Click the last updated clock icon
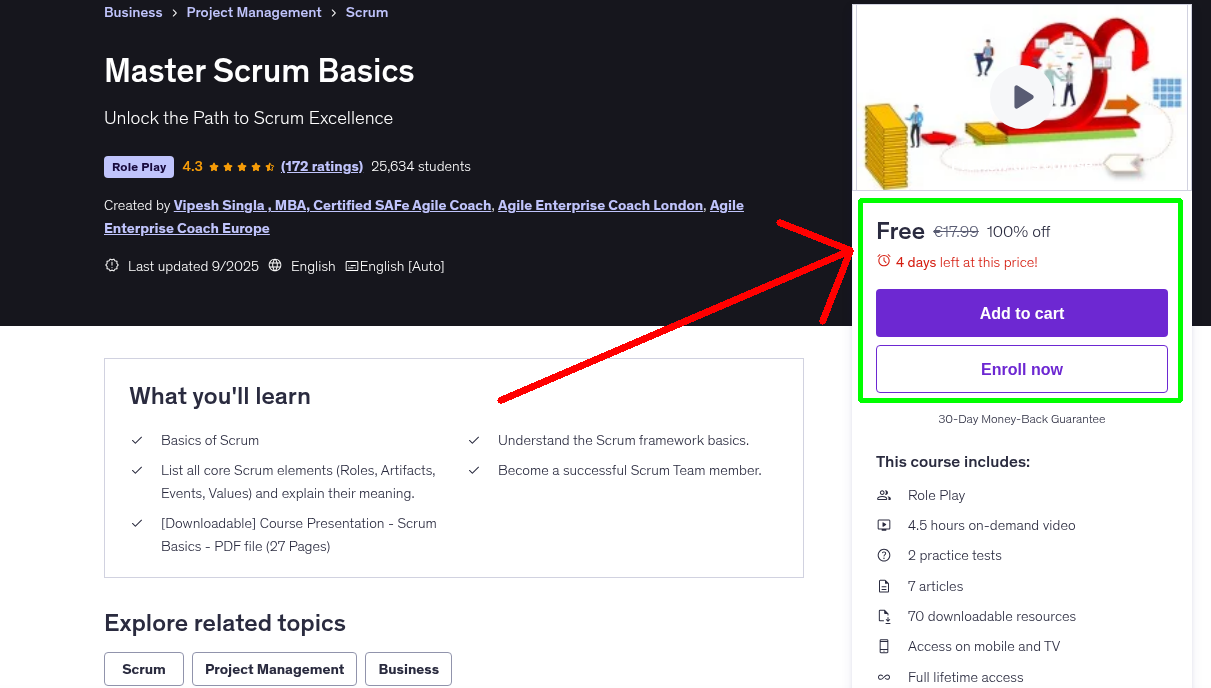Image resolution: width=1211 pixels, height=688 pixels. coord(111,266)
